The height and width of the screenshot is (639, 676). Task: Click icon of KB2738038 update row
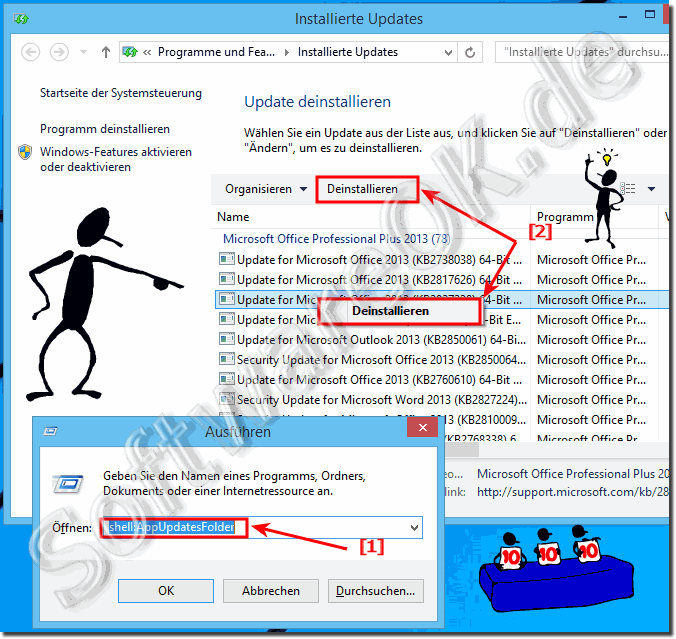coord(227,259)
